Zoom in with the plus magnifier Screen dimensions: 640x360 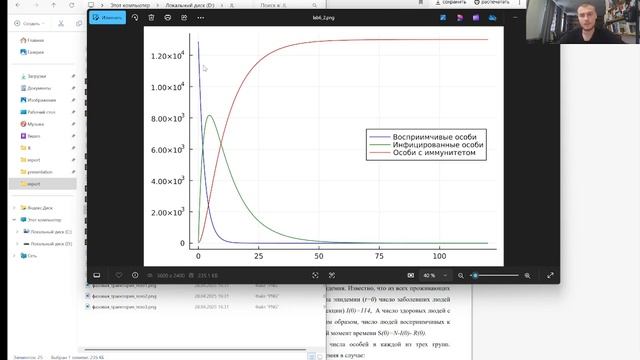527,276
